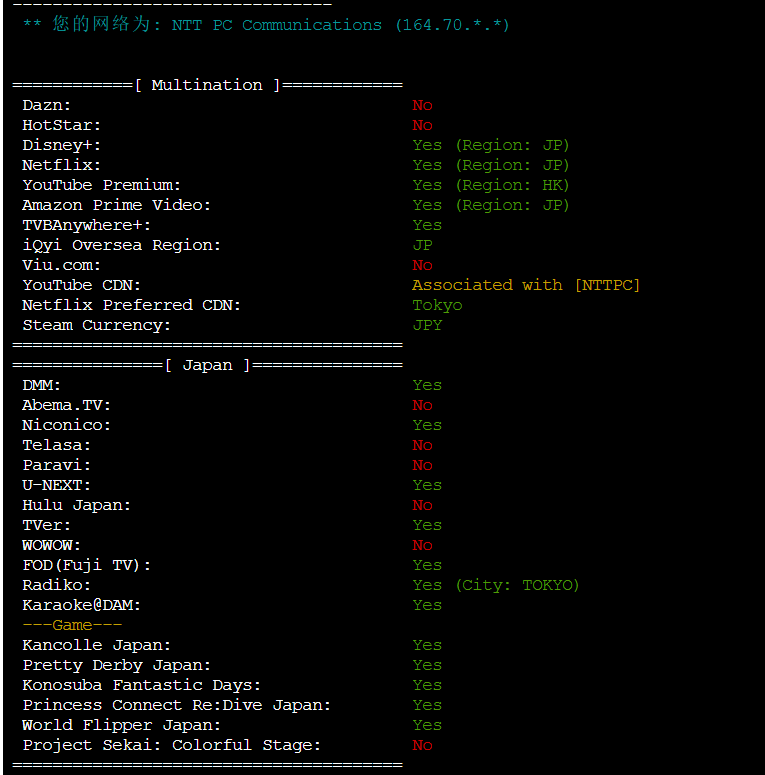
Task: Select the 'Yes' result for TVer
Action: 427,525
